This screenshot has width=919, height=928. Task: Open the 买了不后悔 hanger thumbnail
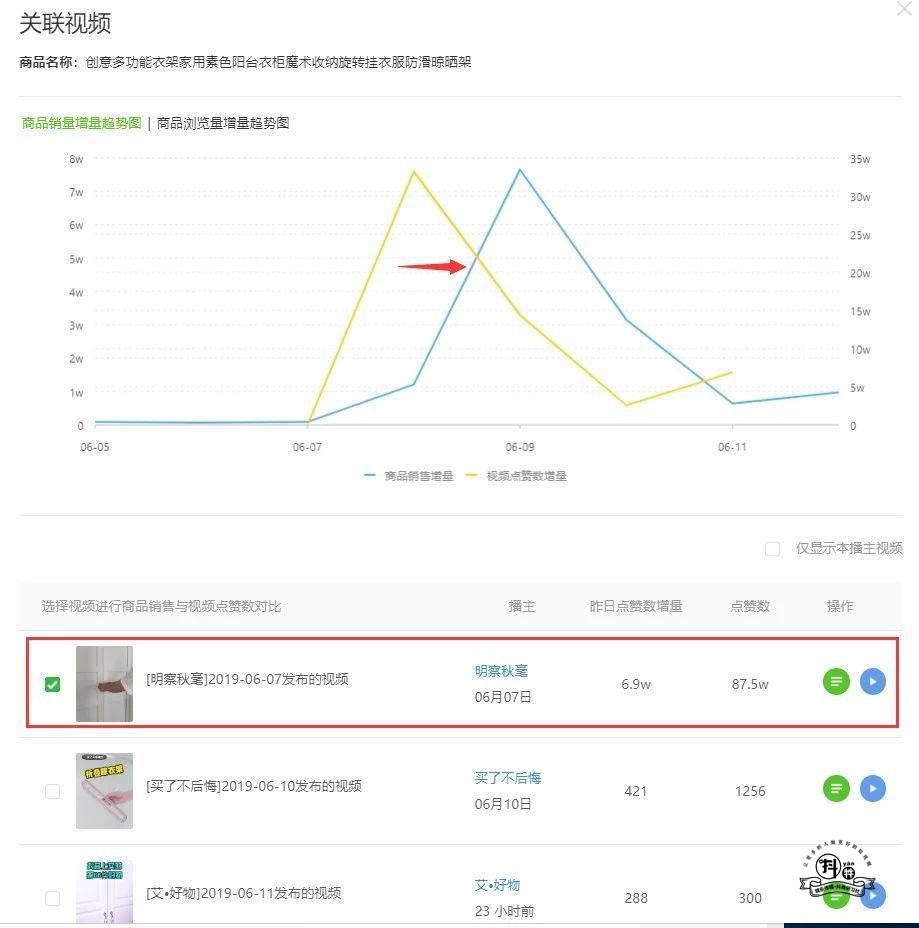click(104, 791)
